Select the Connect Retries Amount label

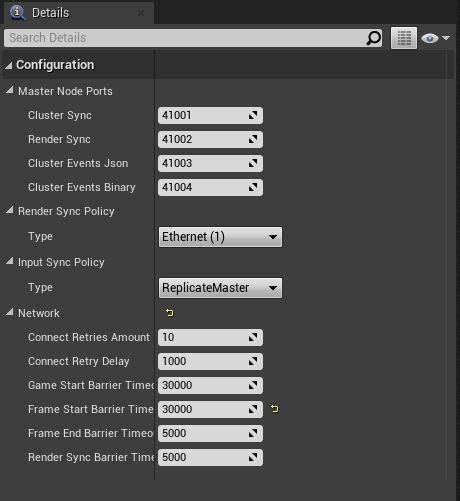[x=89, y=337]
